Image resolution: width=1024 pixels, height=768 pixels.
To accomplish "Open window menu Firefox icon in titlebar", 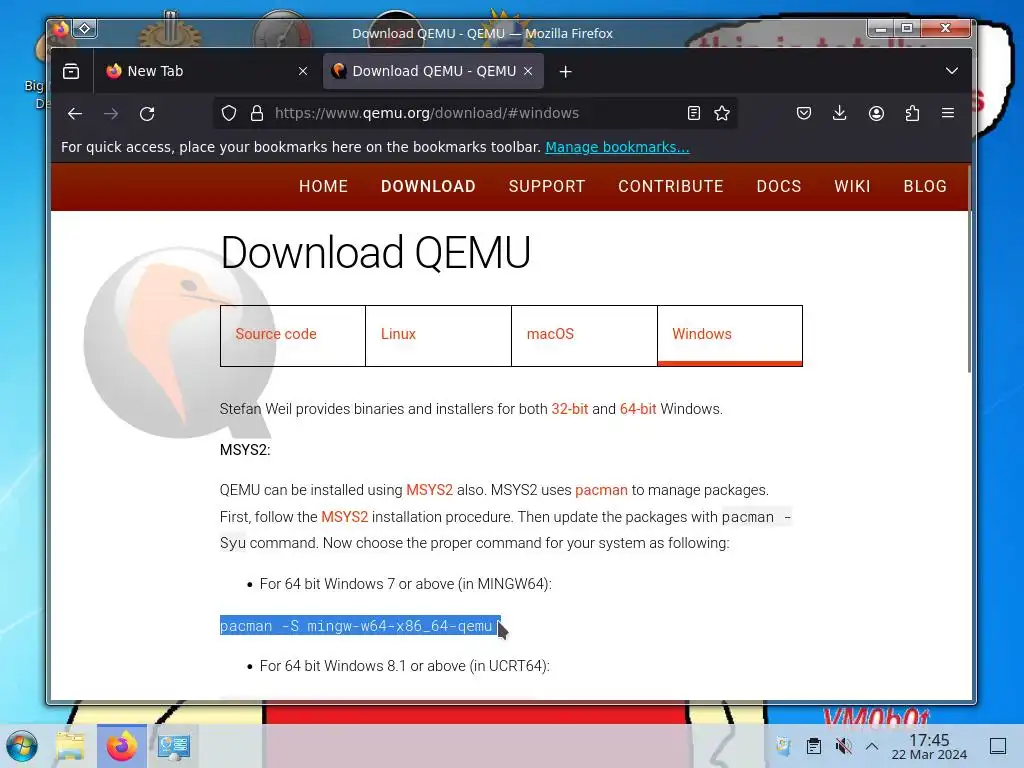I will click(x=61, y=29).
